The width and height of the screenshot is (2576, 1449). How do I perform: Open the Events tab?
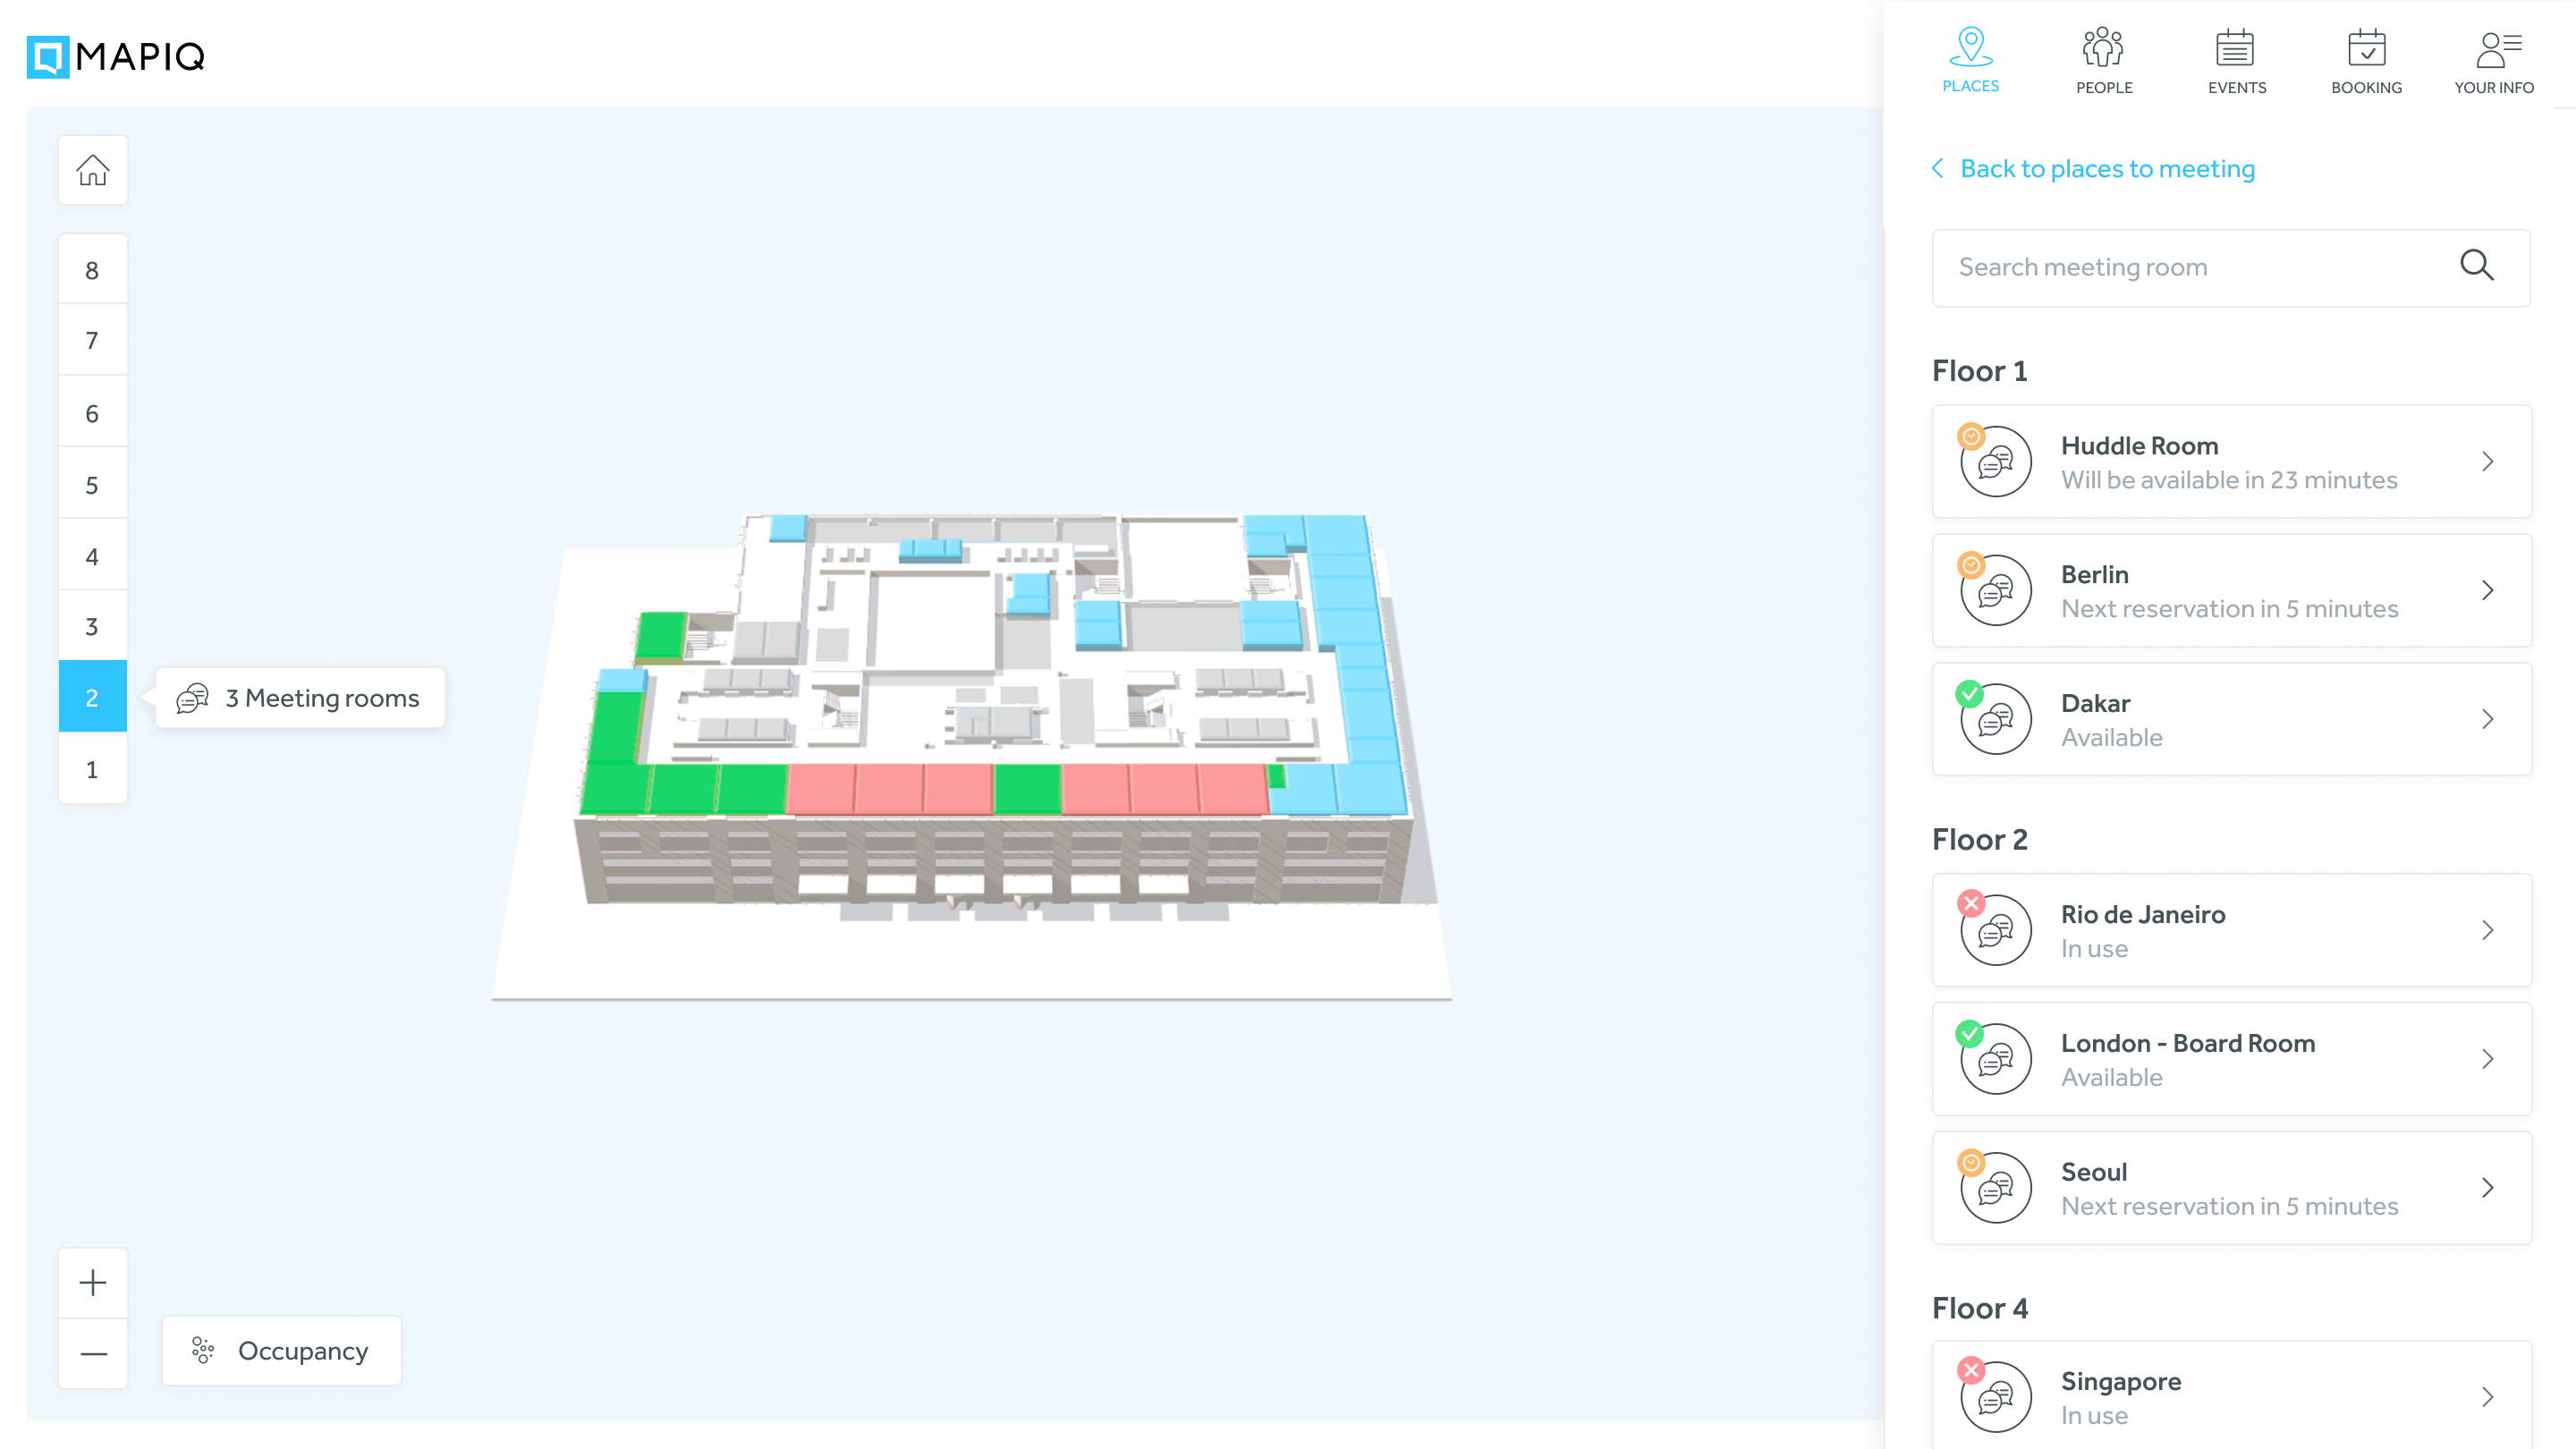2236,60
